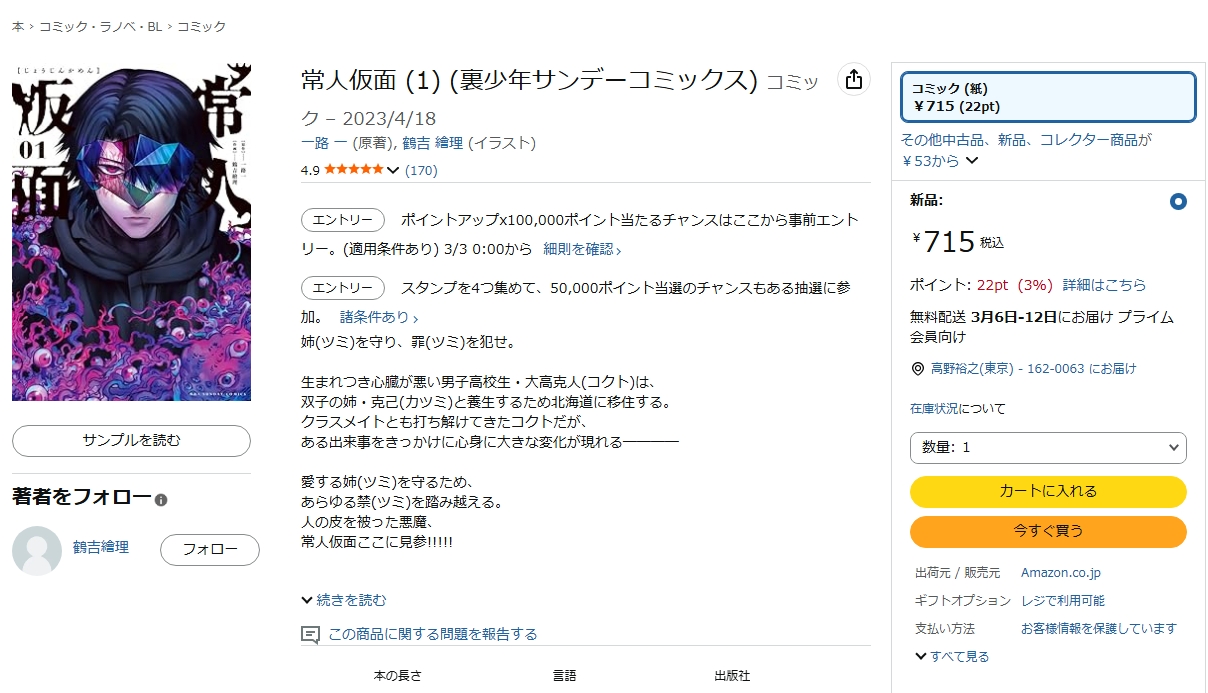The width and height of the screenshot is (1208, 693).
Task: Click the report issue speech bubble icon
Action: [x=311, y=634]
